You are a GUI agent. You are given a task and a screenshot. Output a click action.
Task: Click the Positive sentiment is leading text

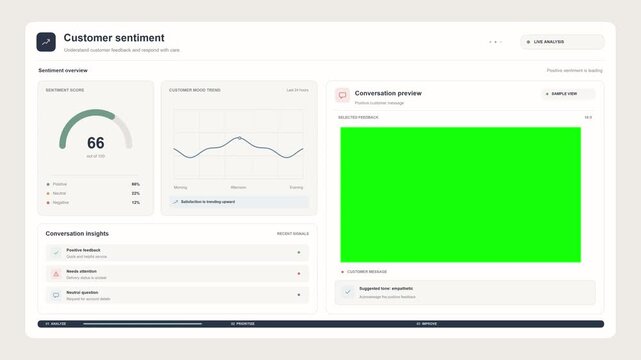pos(574,71)
